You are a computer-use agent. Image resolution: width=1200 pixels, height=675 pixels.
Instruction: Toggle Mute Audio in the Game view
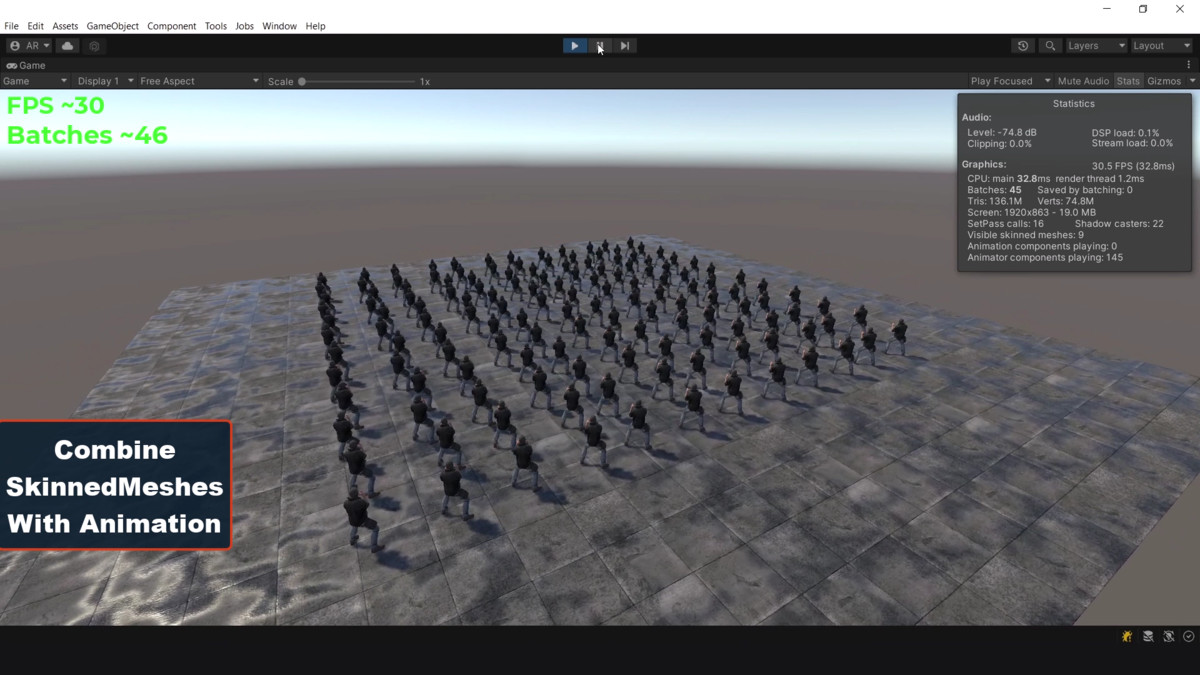[1082, 80]
